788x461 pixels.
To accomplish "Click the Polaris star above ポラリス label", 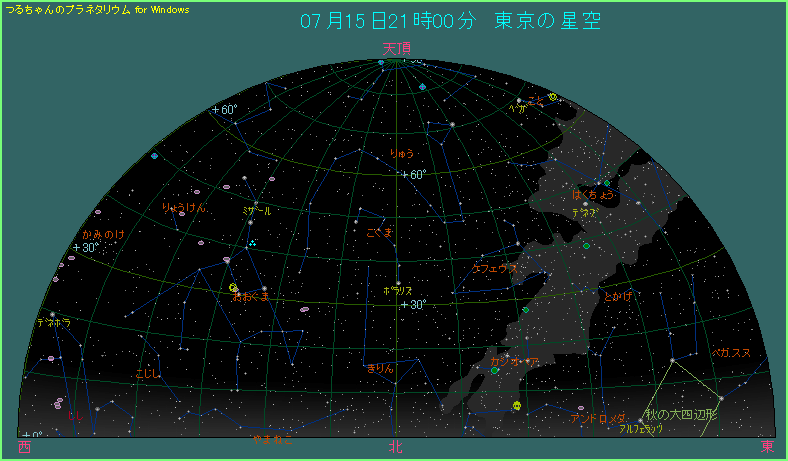I will coord(398,282).
